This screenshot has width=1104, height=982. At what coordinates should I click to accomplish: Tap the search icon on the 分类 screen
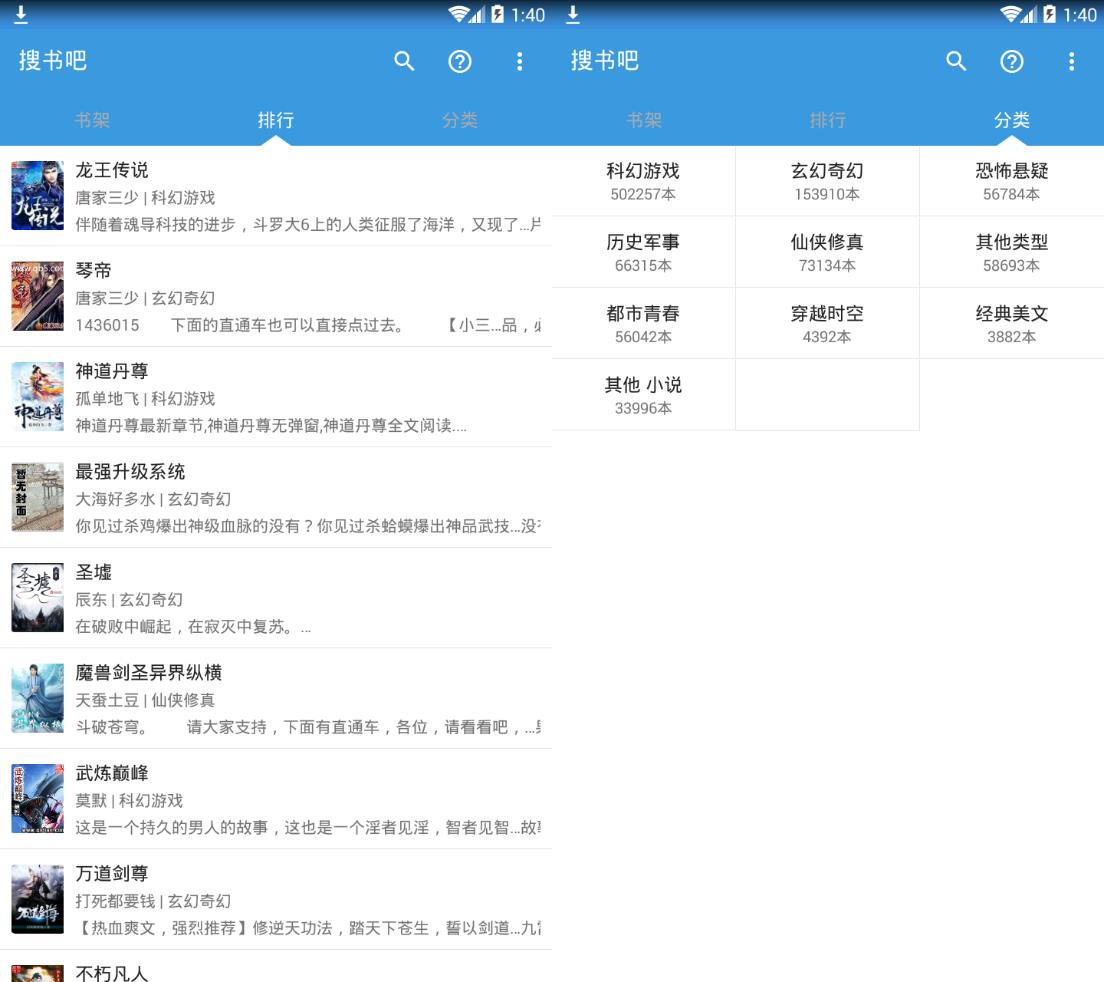pyautogui.click(x=956, y=61)
